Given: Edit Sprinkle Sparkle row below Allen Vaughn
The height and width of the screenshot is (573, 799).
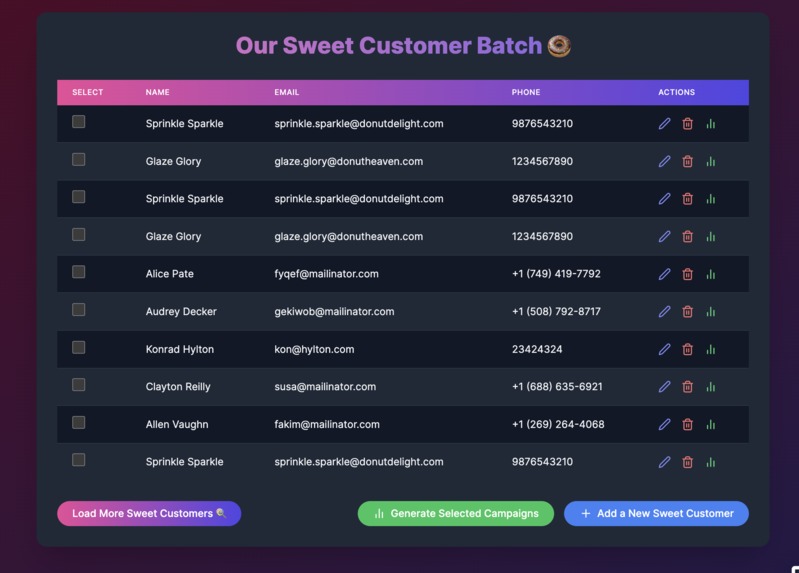Looking at the screenshot, I should point(664,462).
